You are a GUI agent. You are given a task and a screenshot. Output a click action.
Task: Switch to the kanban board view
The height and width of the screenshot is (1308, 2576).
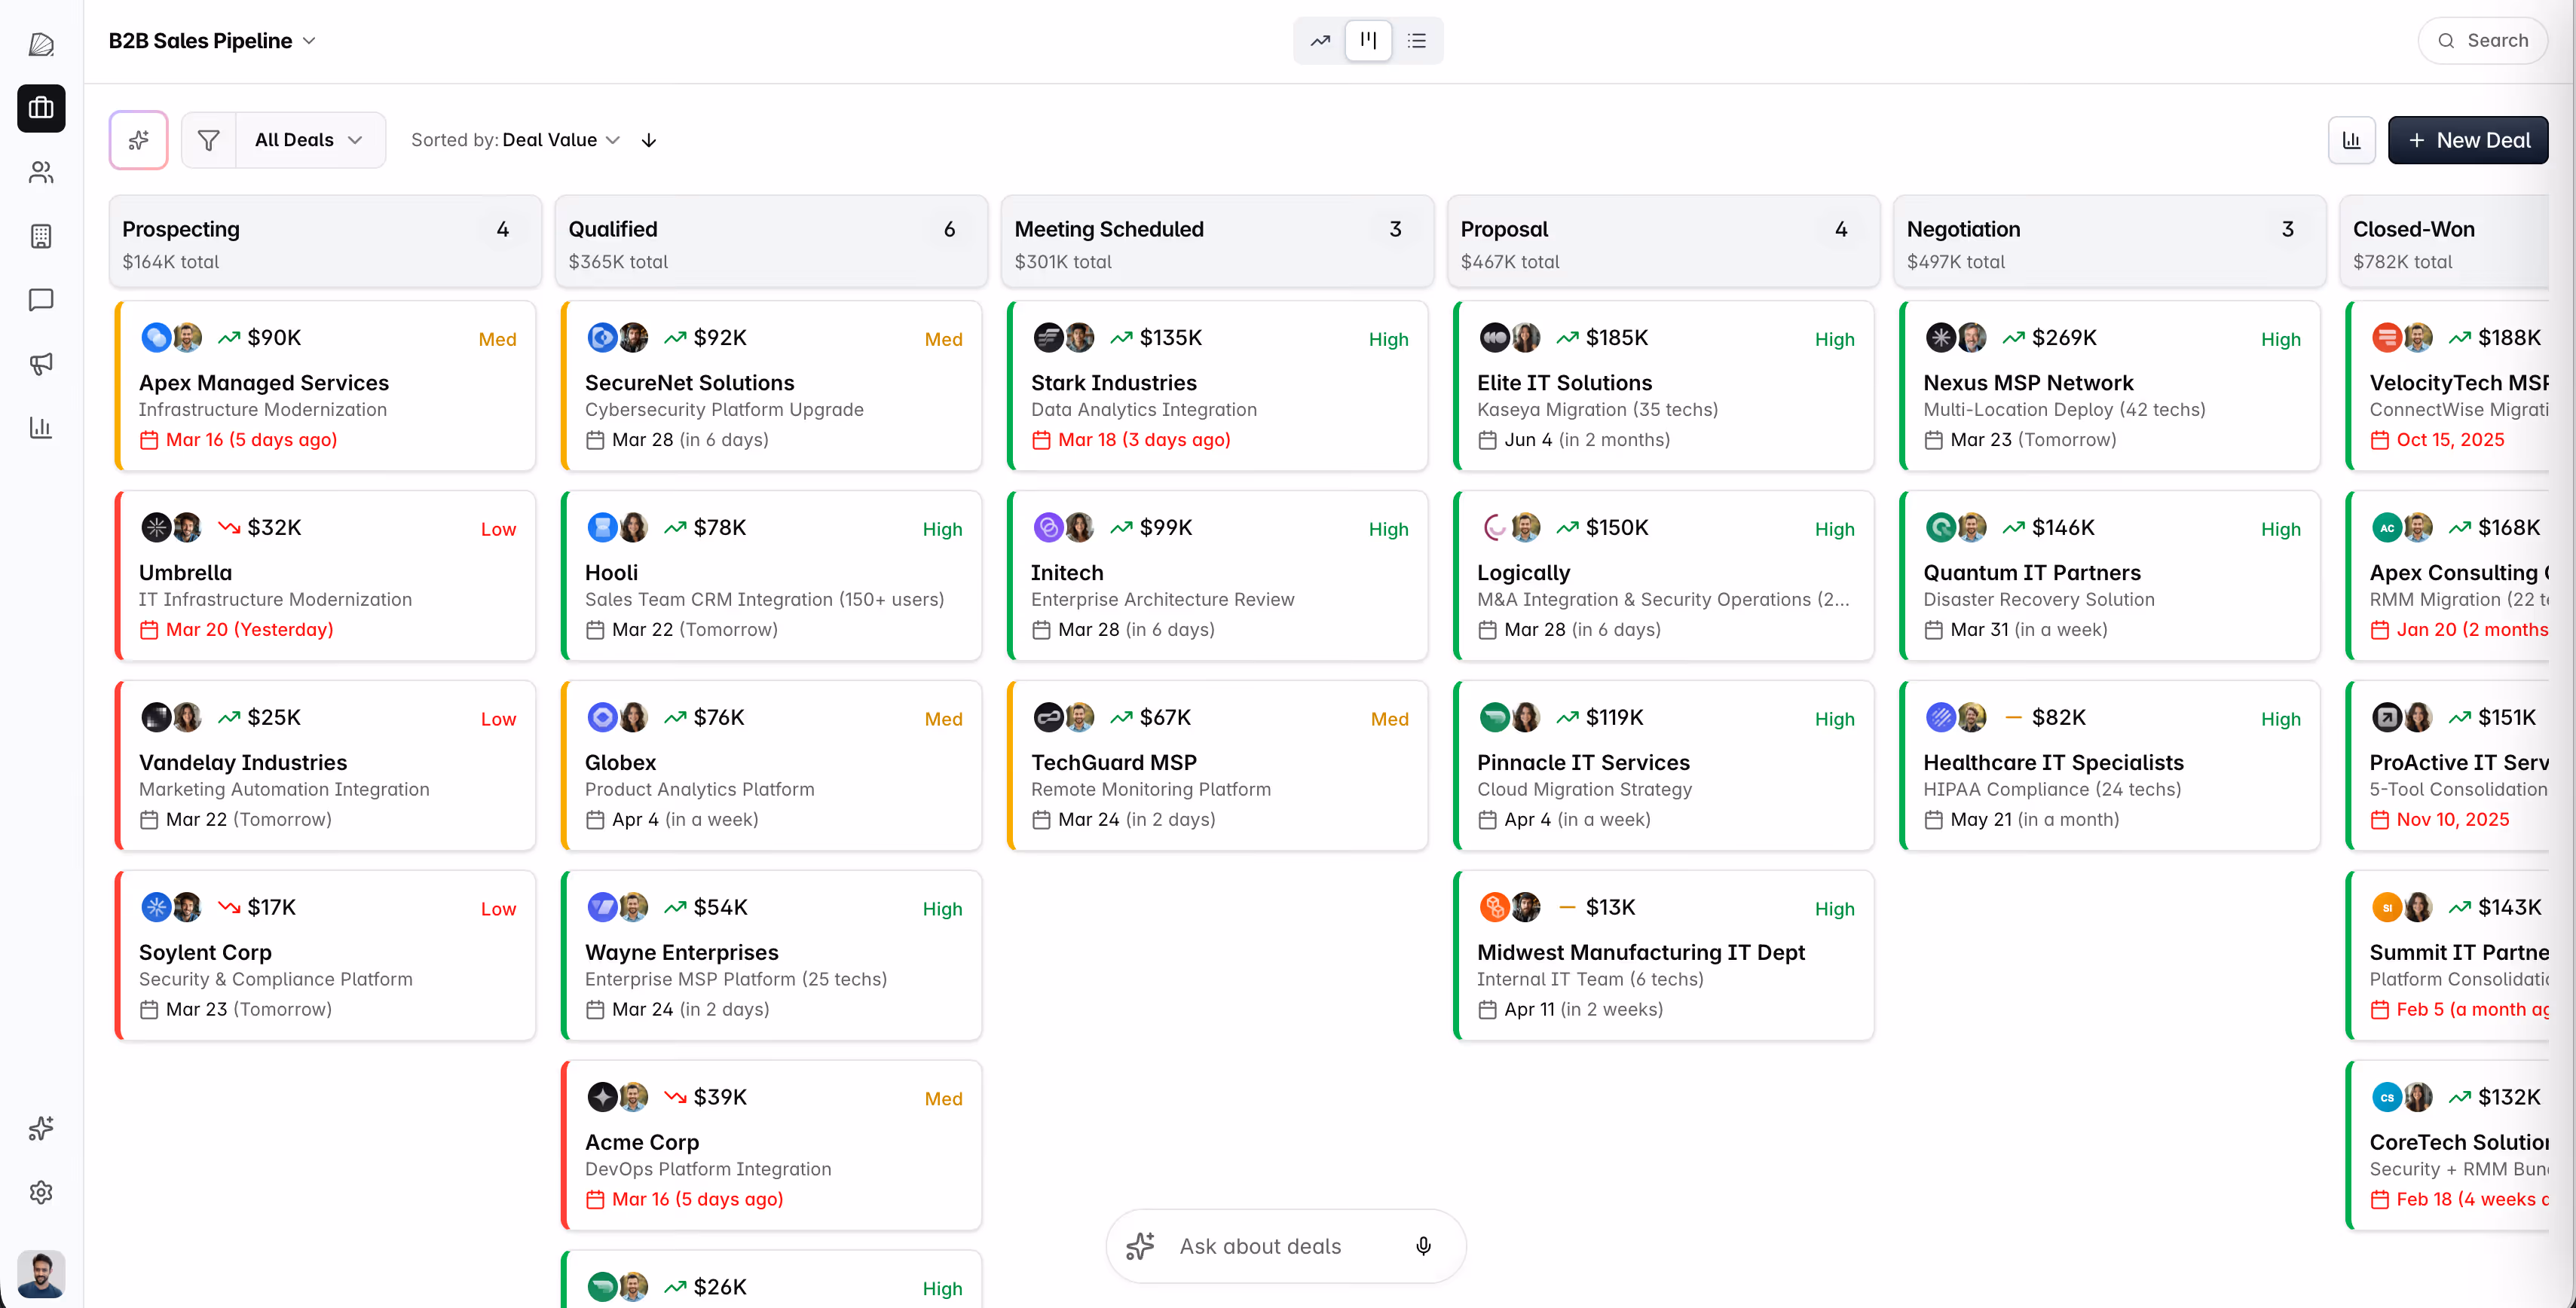point(1368,41)
